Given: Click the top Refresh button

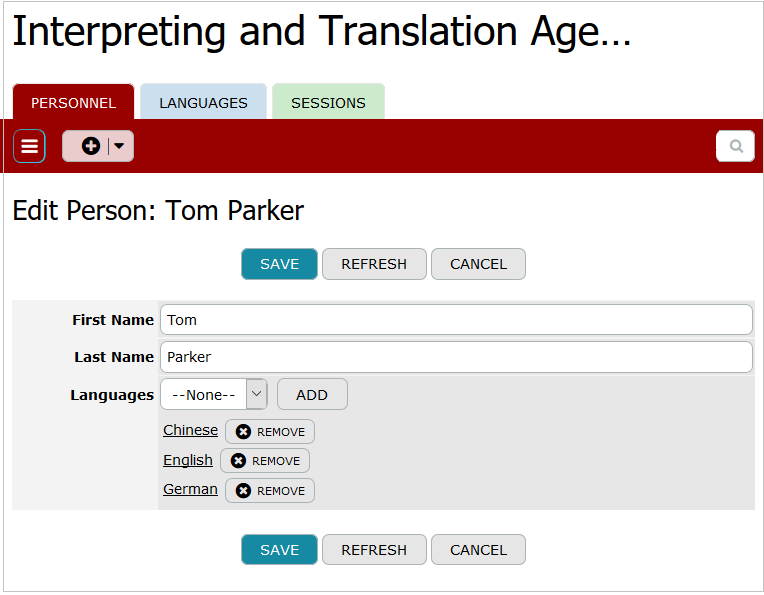Looking at the screenshot, I should [374, 264].
